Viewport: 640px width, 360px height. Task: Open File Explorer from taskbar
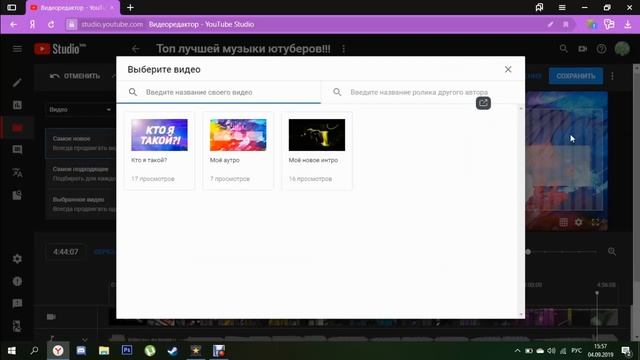pyautogui.click(x=104, y=351)
